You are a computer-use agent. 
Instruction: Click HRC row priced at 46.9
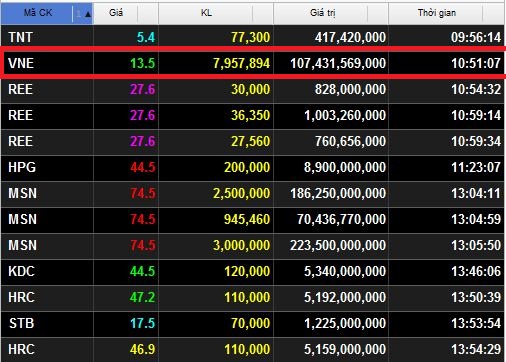tap(253, 349)
